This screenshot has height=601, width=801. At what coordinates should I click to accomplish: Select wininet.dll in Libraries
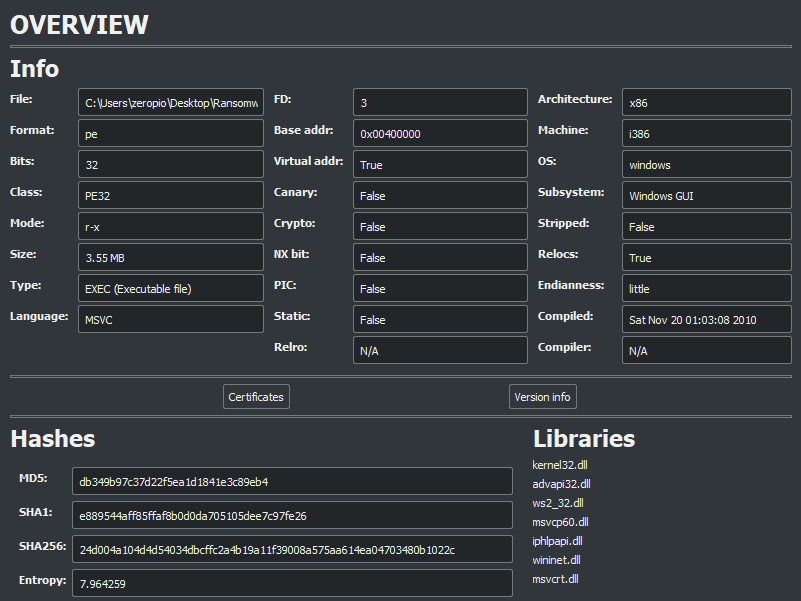point(556,560)
